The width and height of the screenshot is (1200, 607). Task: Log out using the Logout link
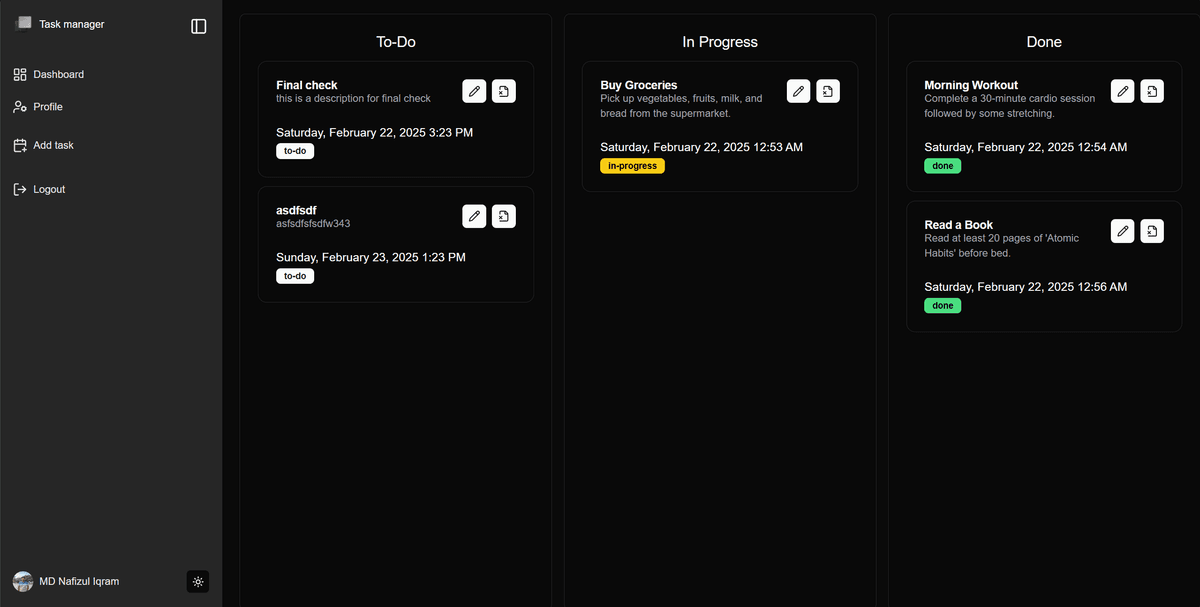[48, 189]
